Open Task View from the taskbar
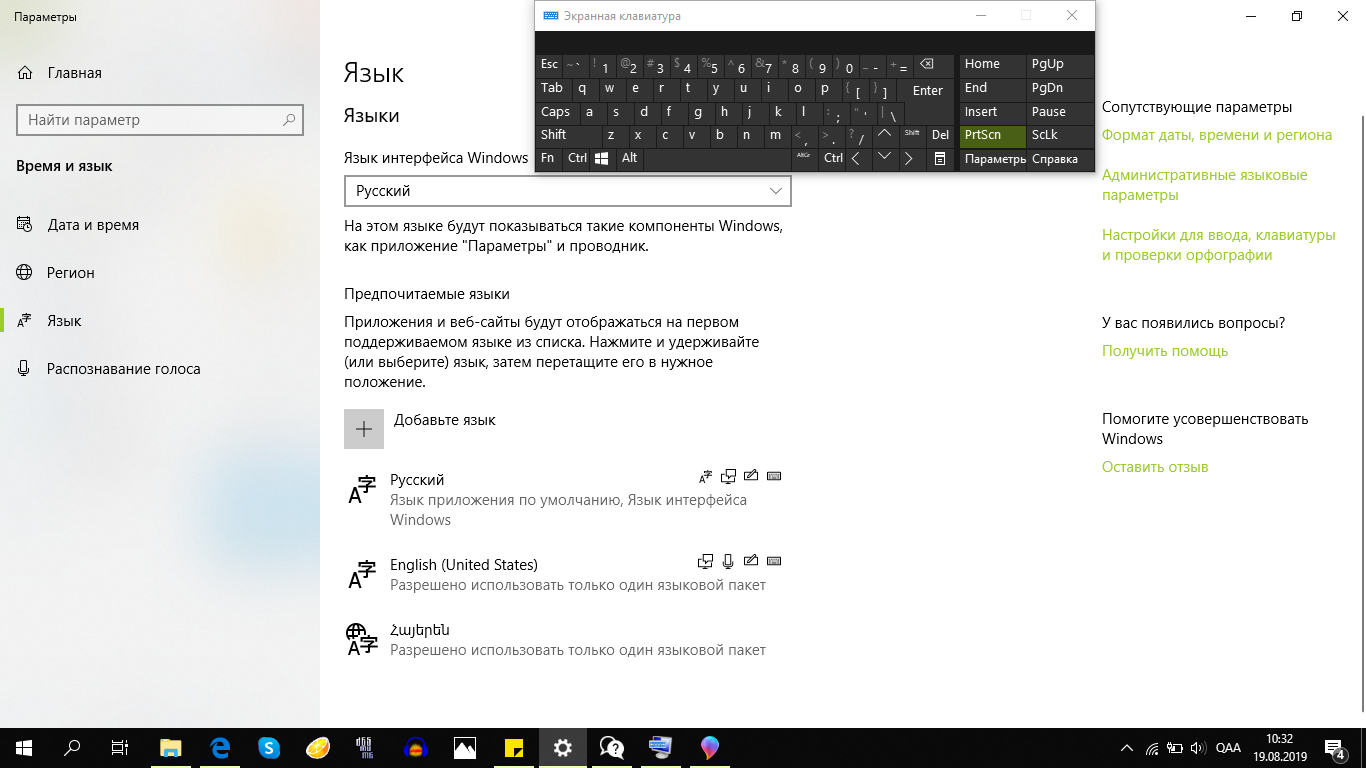The height and width of the screenshot is (768, 1366). [x=120, y=747]
